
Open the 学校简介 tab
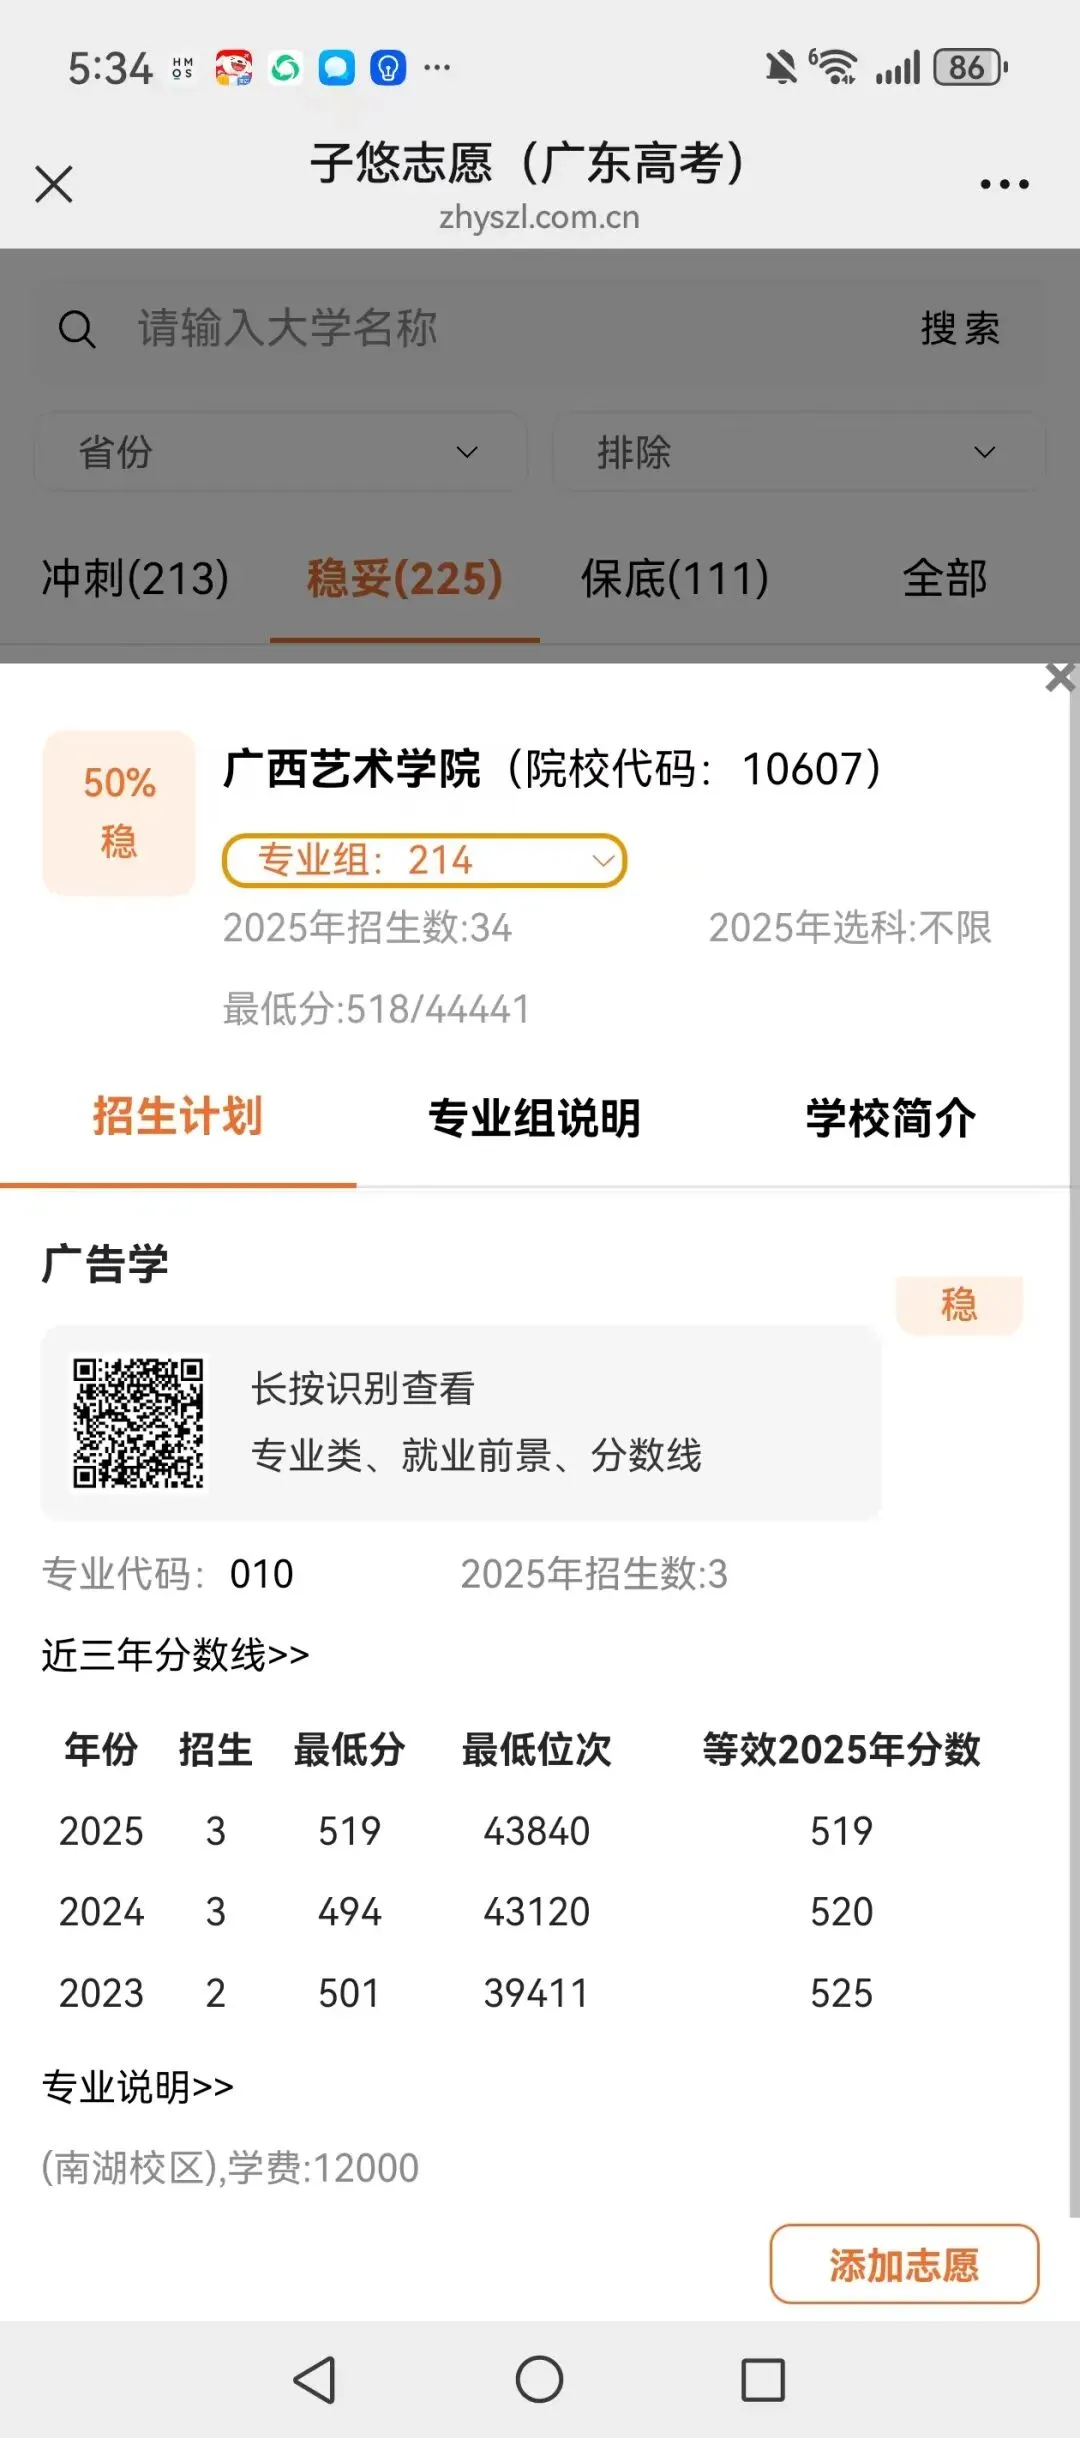890,1118
